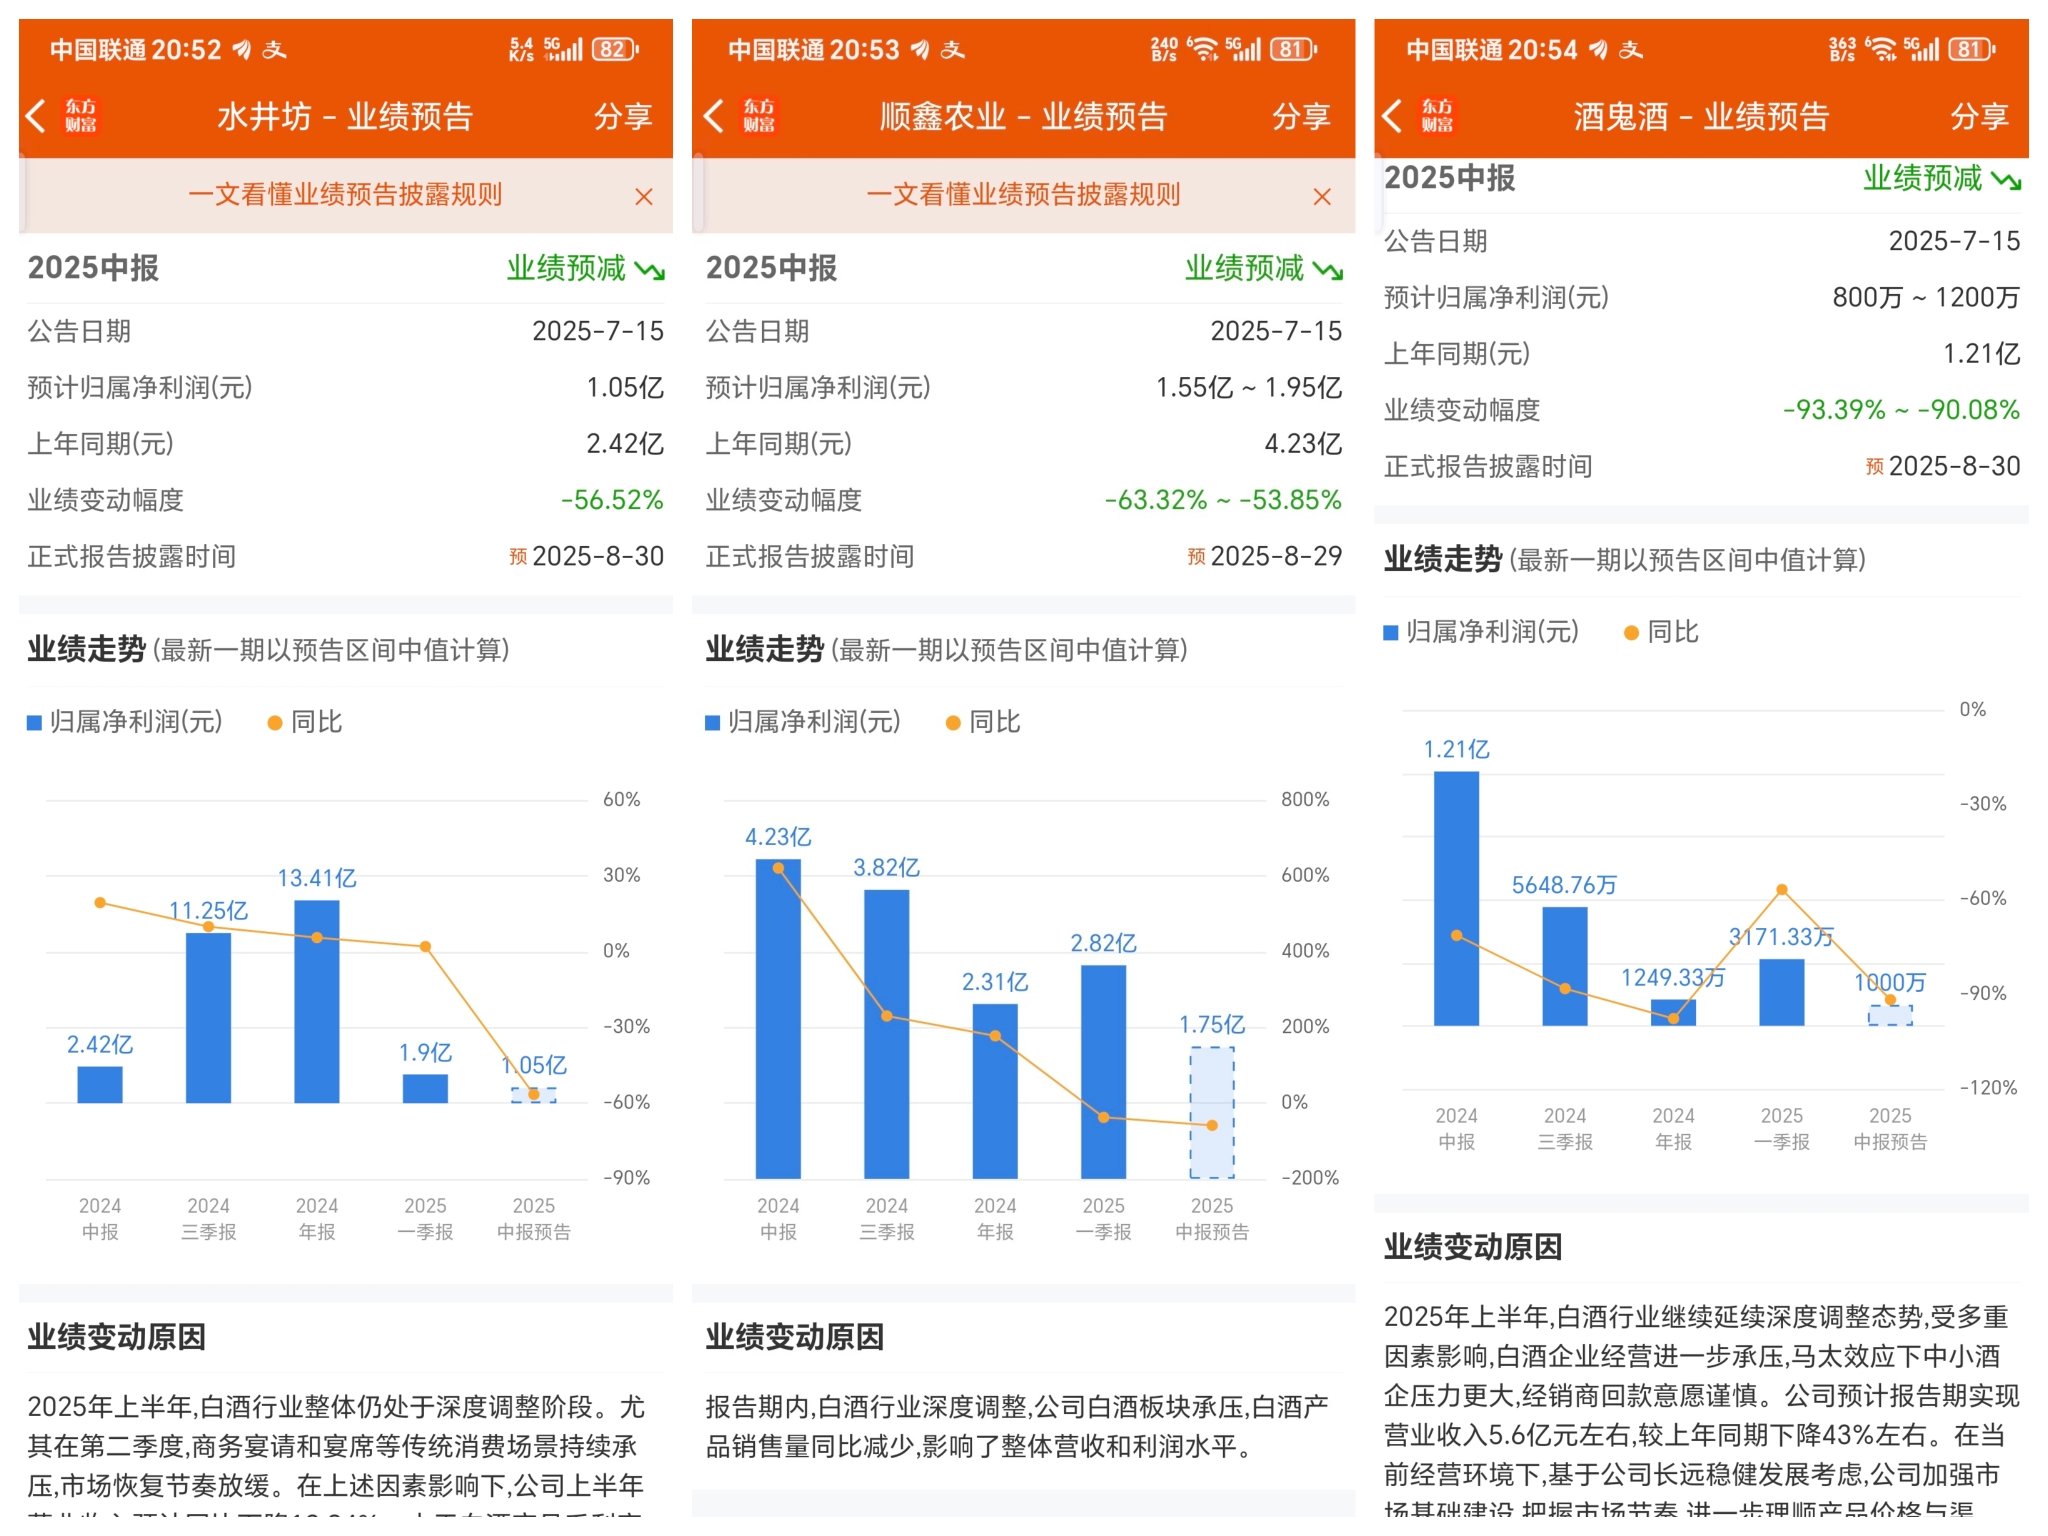The image size is (2048, 1536).
Task: Close rules banner on 水井坊 page
Action: [x=644, y=196]
